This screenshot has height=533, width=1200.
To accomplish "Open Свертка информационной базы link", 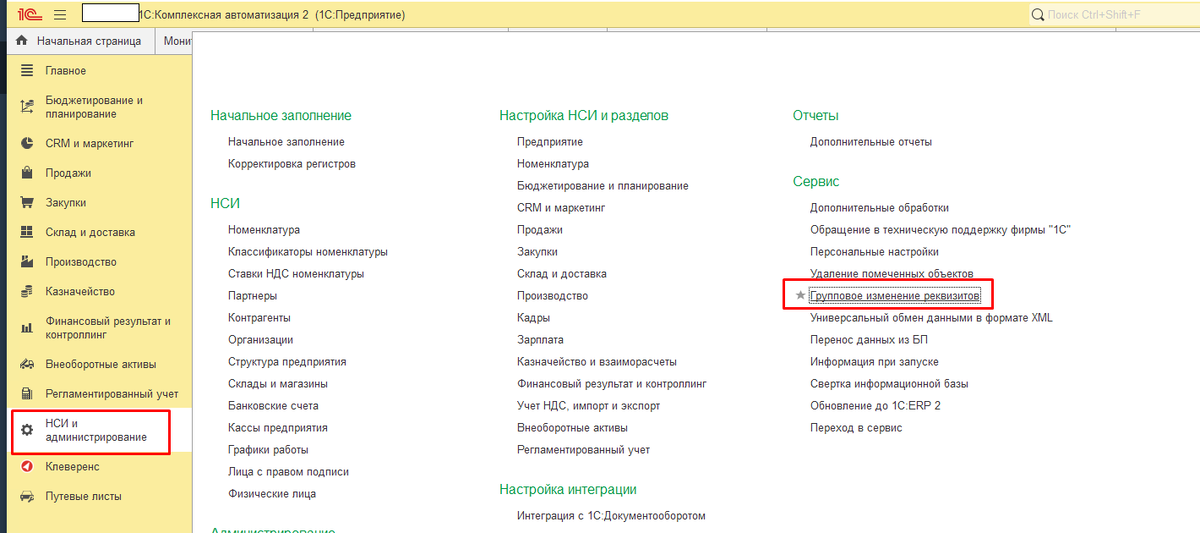I will pyautogui.click(x=889, y=384).
